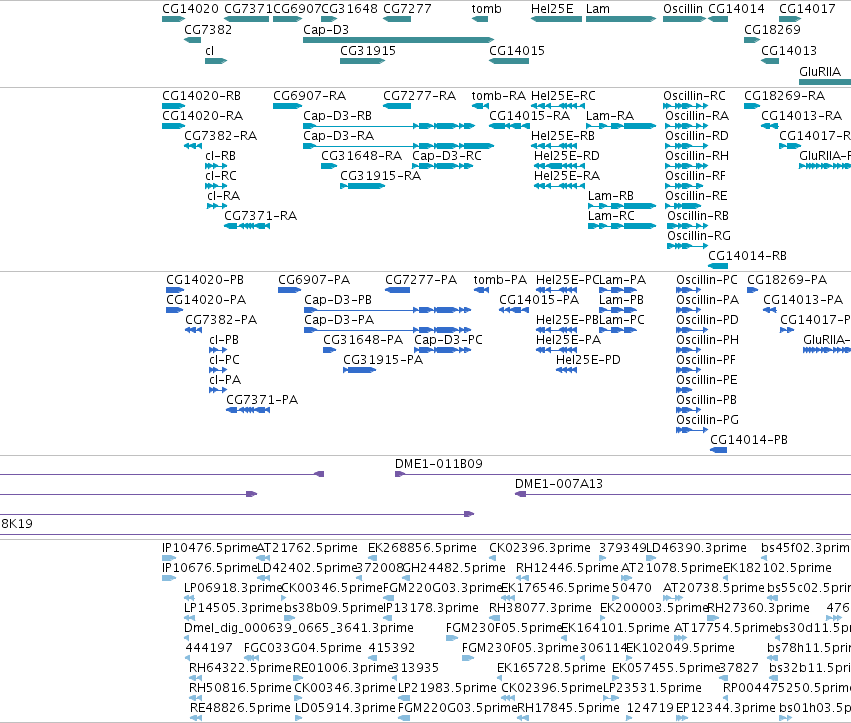Screen dimensions: 851x723
Task: Click the cl-RC transcript label
Action: (x=221, y=176)
